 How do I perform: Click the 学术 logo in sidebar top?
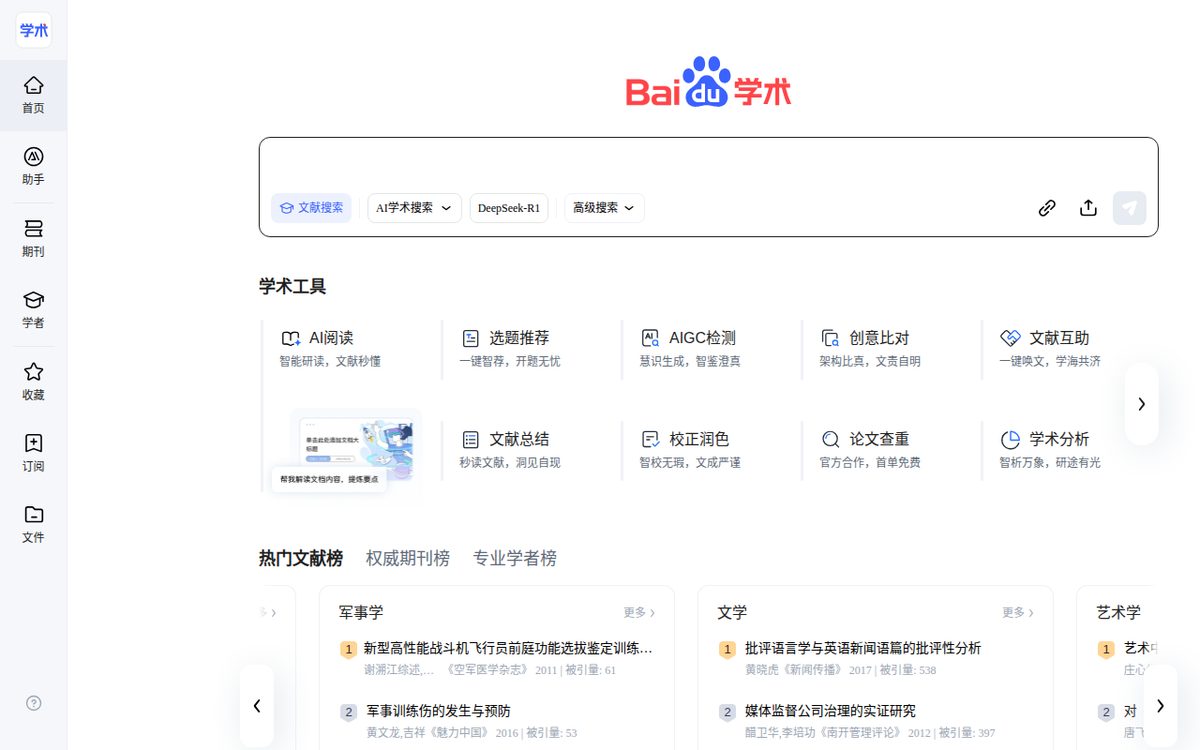[x=33, y=30]
